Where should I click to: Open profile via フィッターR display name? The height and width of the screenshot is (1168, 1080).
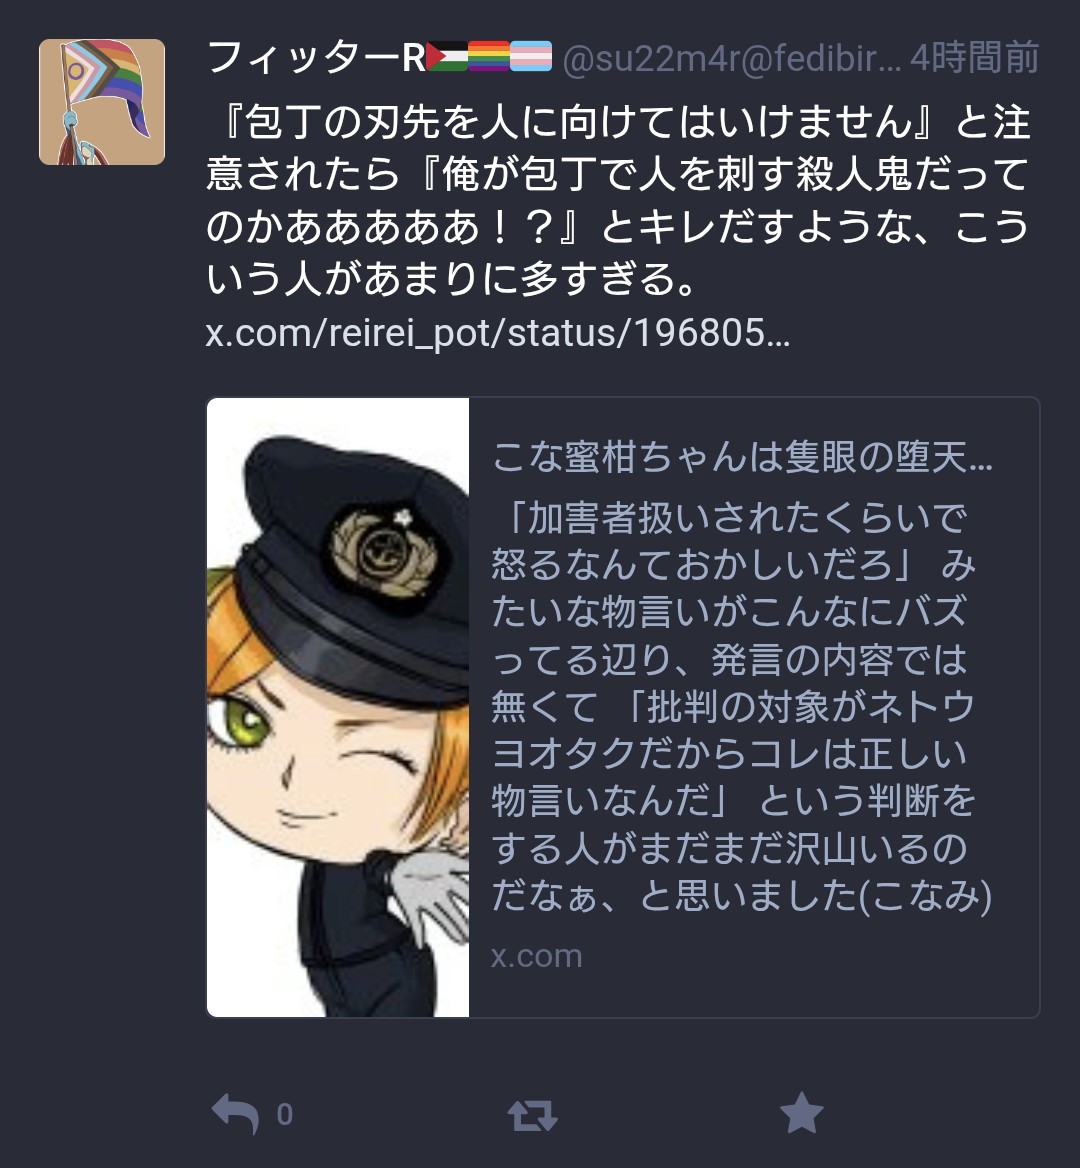[316, 57]
